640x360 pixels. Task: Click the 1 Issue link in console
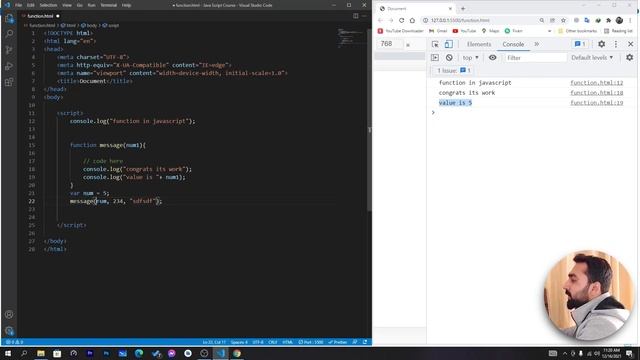(454, 71)
